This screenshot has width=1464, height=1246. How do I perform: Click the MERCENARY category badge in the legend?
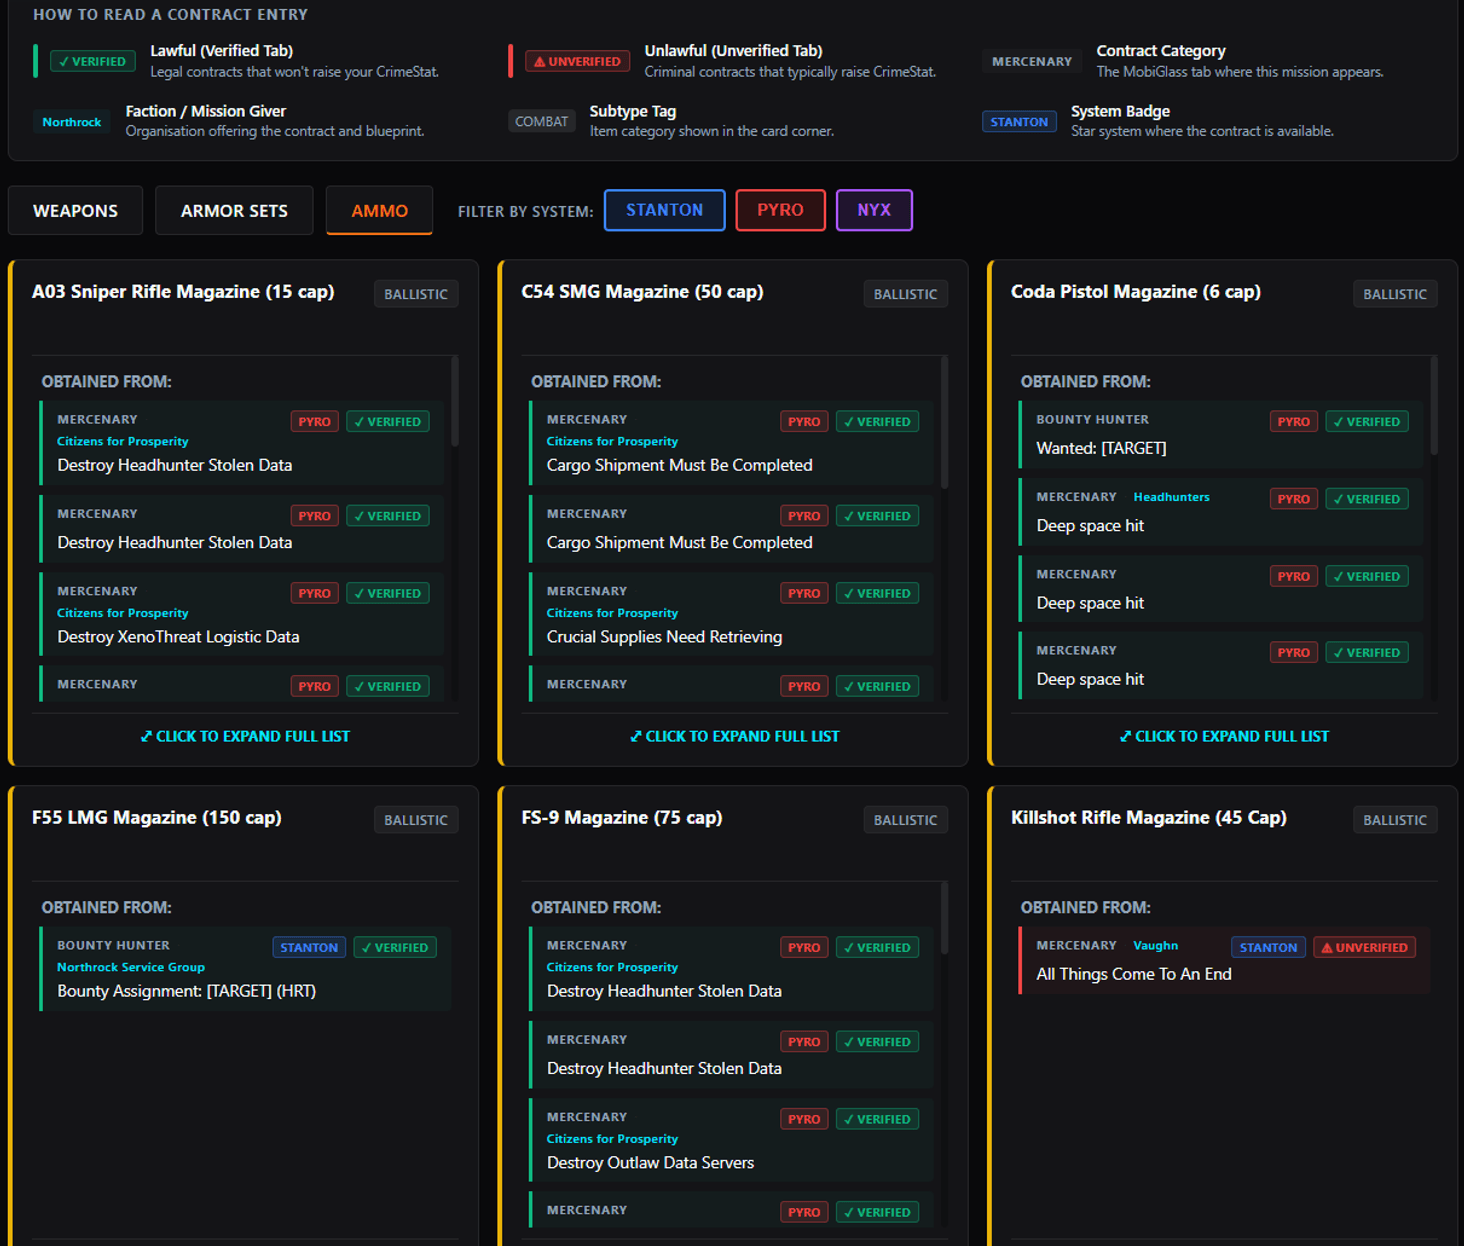click(1031, 61)
